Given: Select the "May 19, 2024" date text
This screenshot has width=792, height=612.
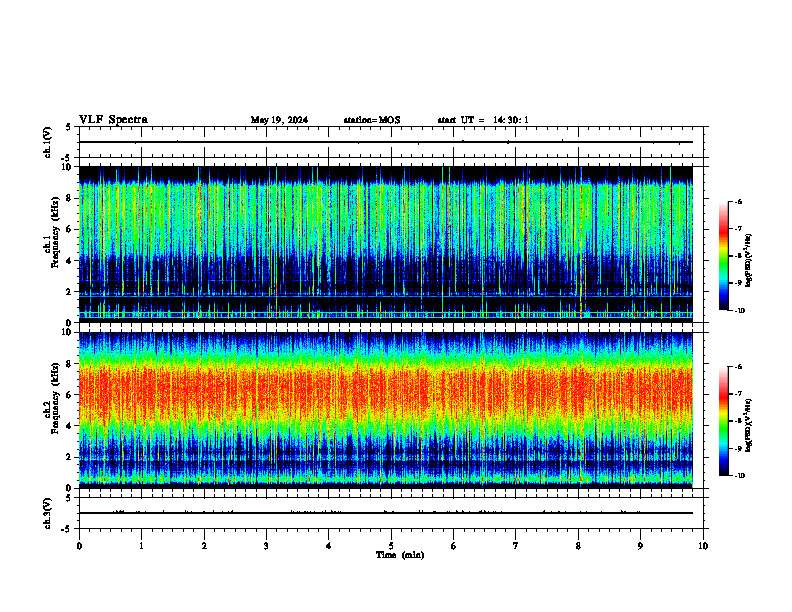Looking at the screenshot, I should [279, 120].
